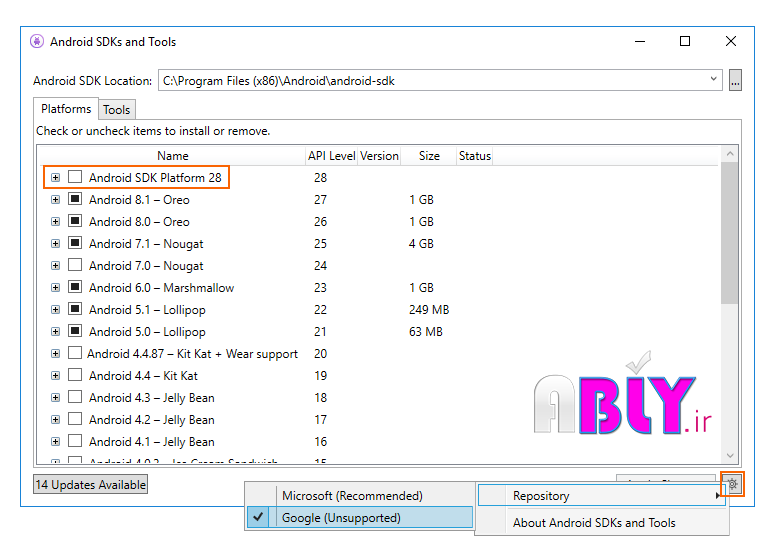Toggle the Android 8.1 – Oreo checkbox

click(x=75, y=199)
